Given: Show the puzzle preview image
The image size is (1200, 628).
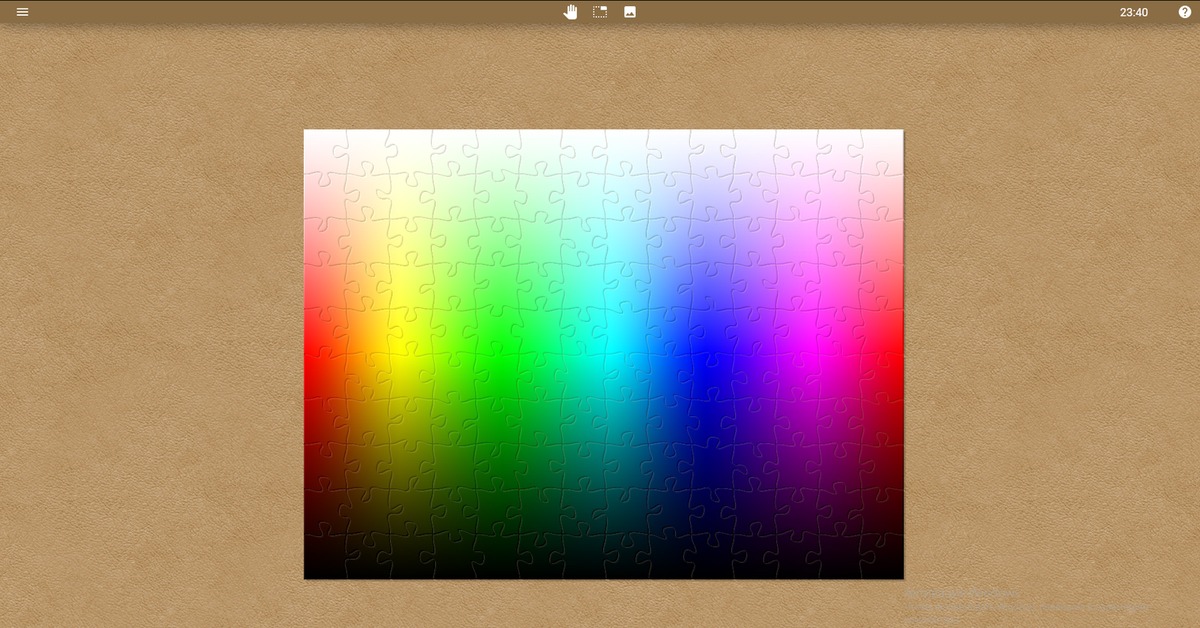Looking at the screenshot, I should pyautogui.click(x=630, y=12).
